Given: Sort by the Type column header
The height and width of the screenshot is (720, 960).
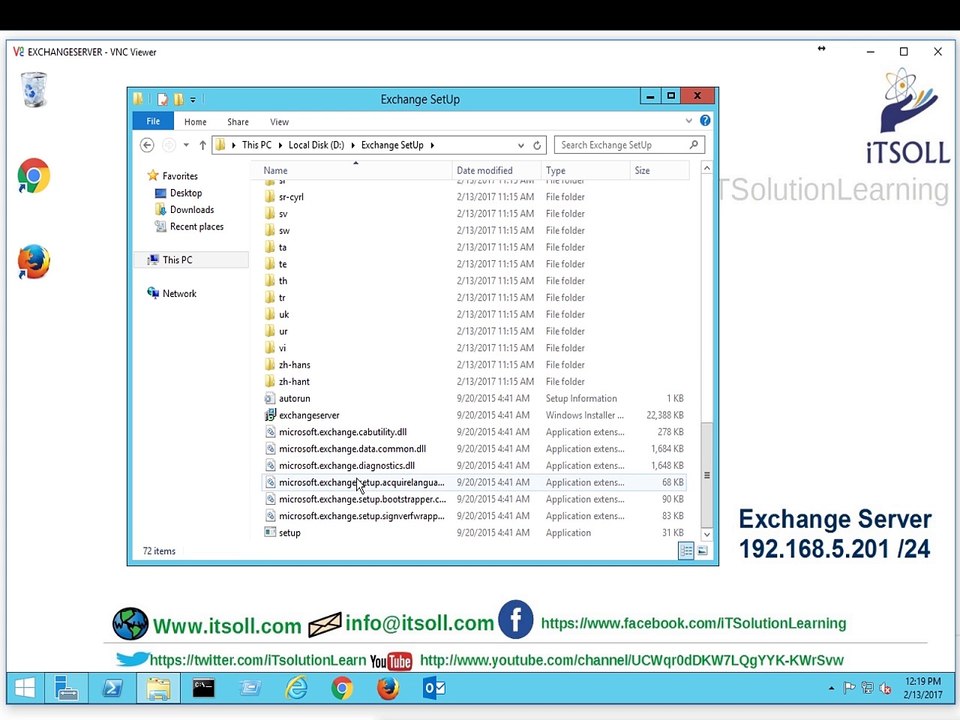Looking at the screenshot, I should (585, 170).
